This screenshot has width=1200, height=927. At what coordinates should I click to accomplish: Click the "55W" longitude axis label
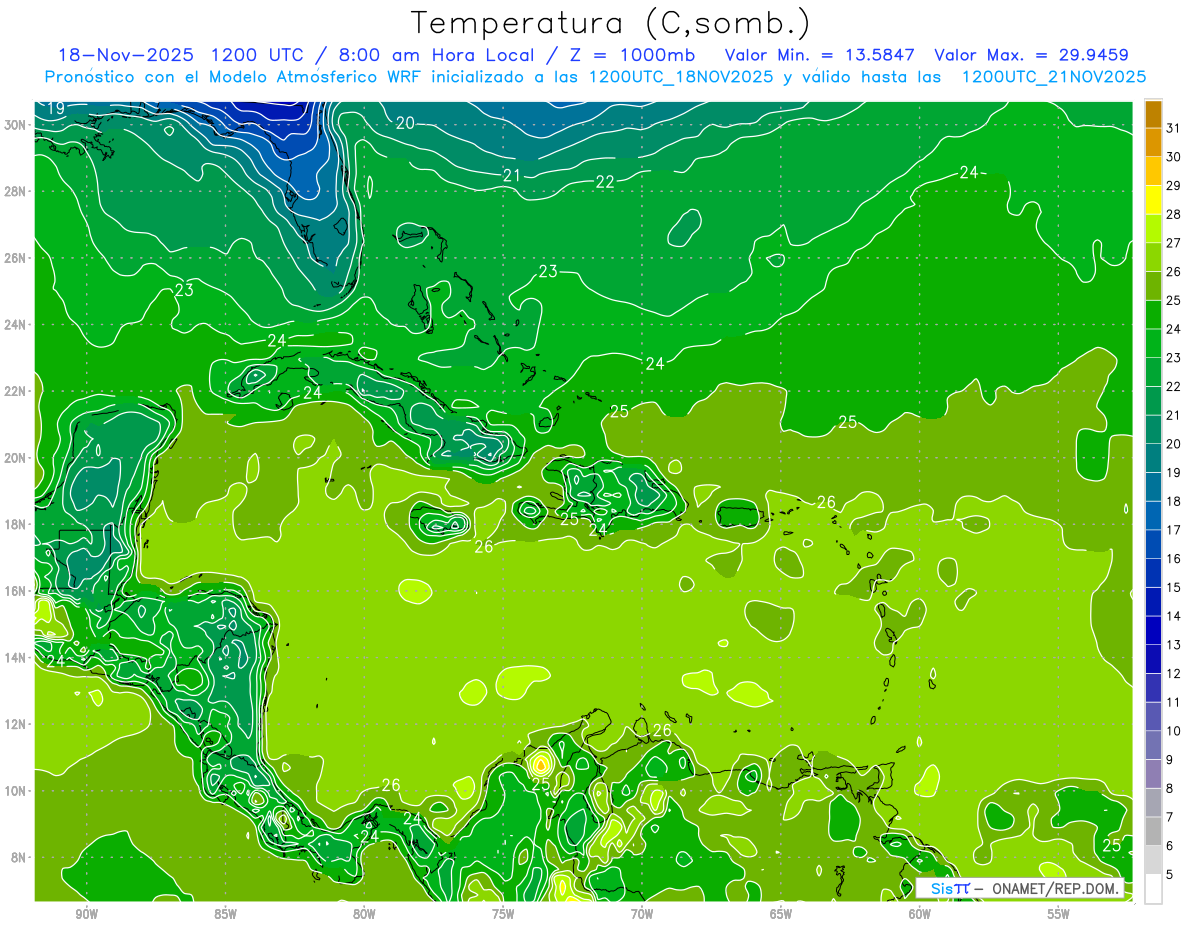(1059, 914)
